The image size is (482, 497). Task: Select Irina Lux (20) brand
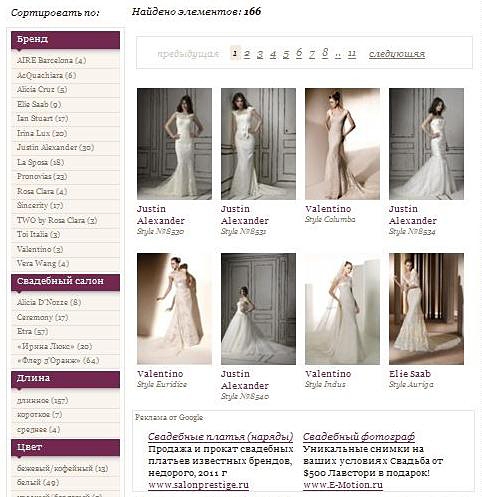42,133
